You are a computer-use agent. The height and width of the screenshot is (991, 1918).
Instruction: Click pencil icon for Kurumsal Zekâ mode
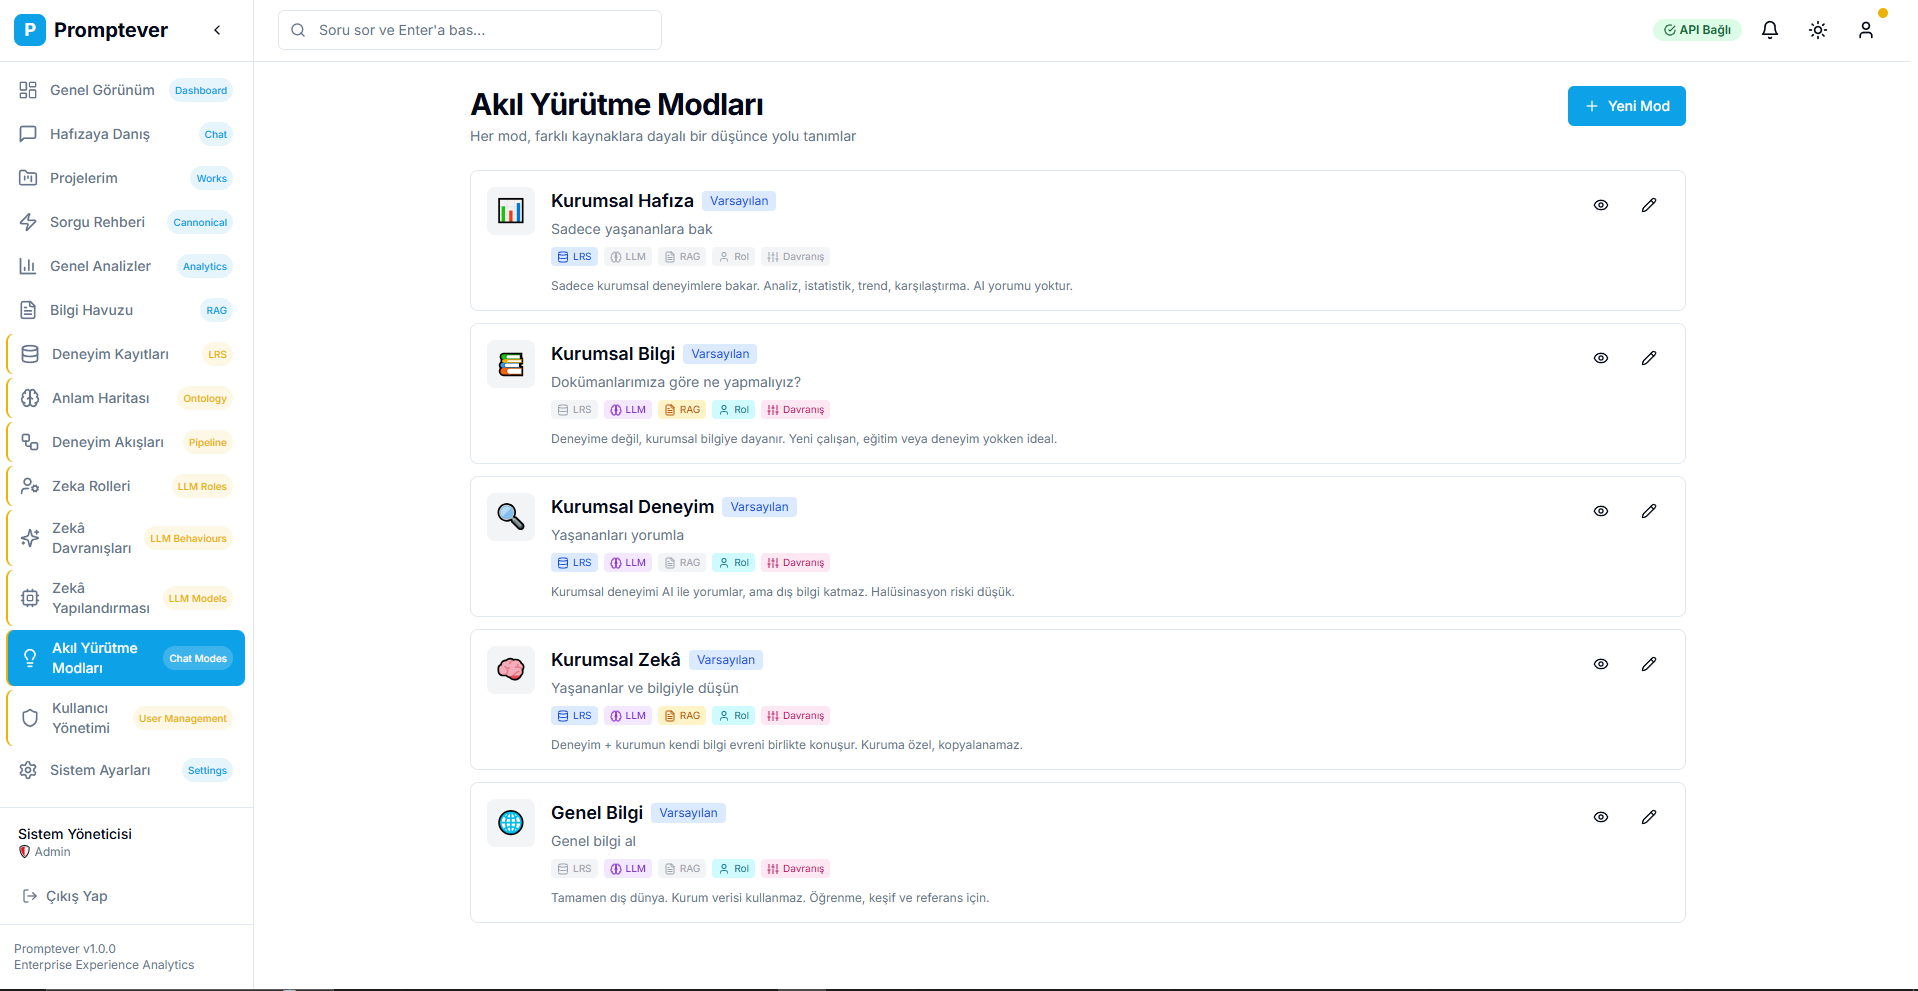[1648, 664]
